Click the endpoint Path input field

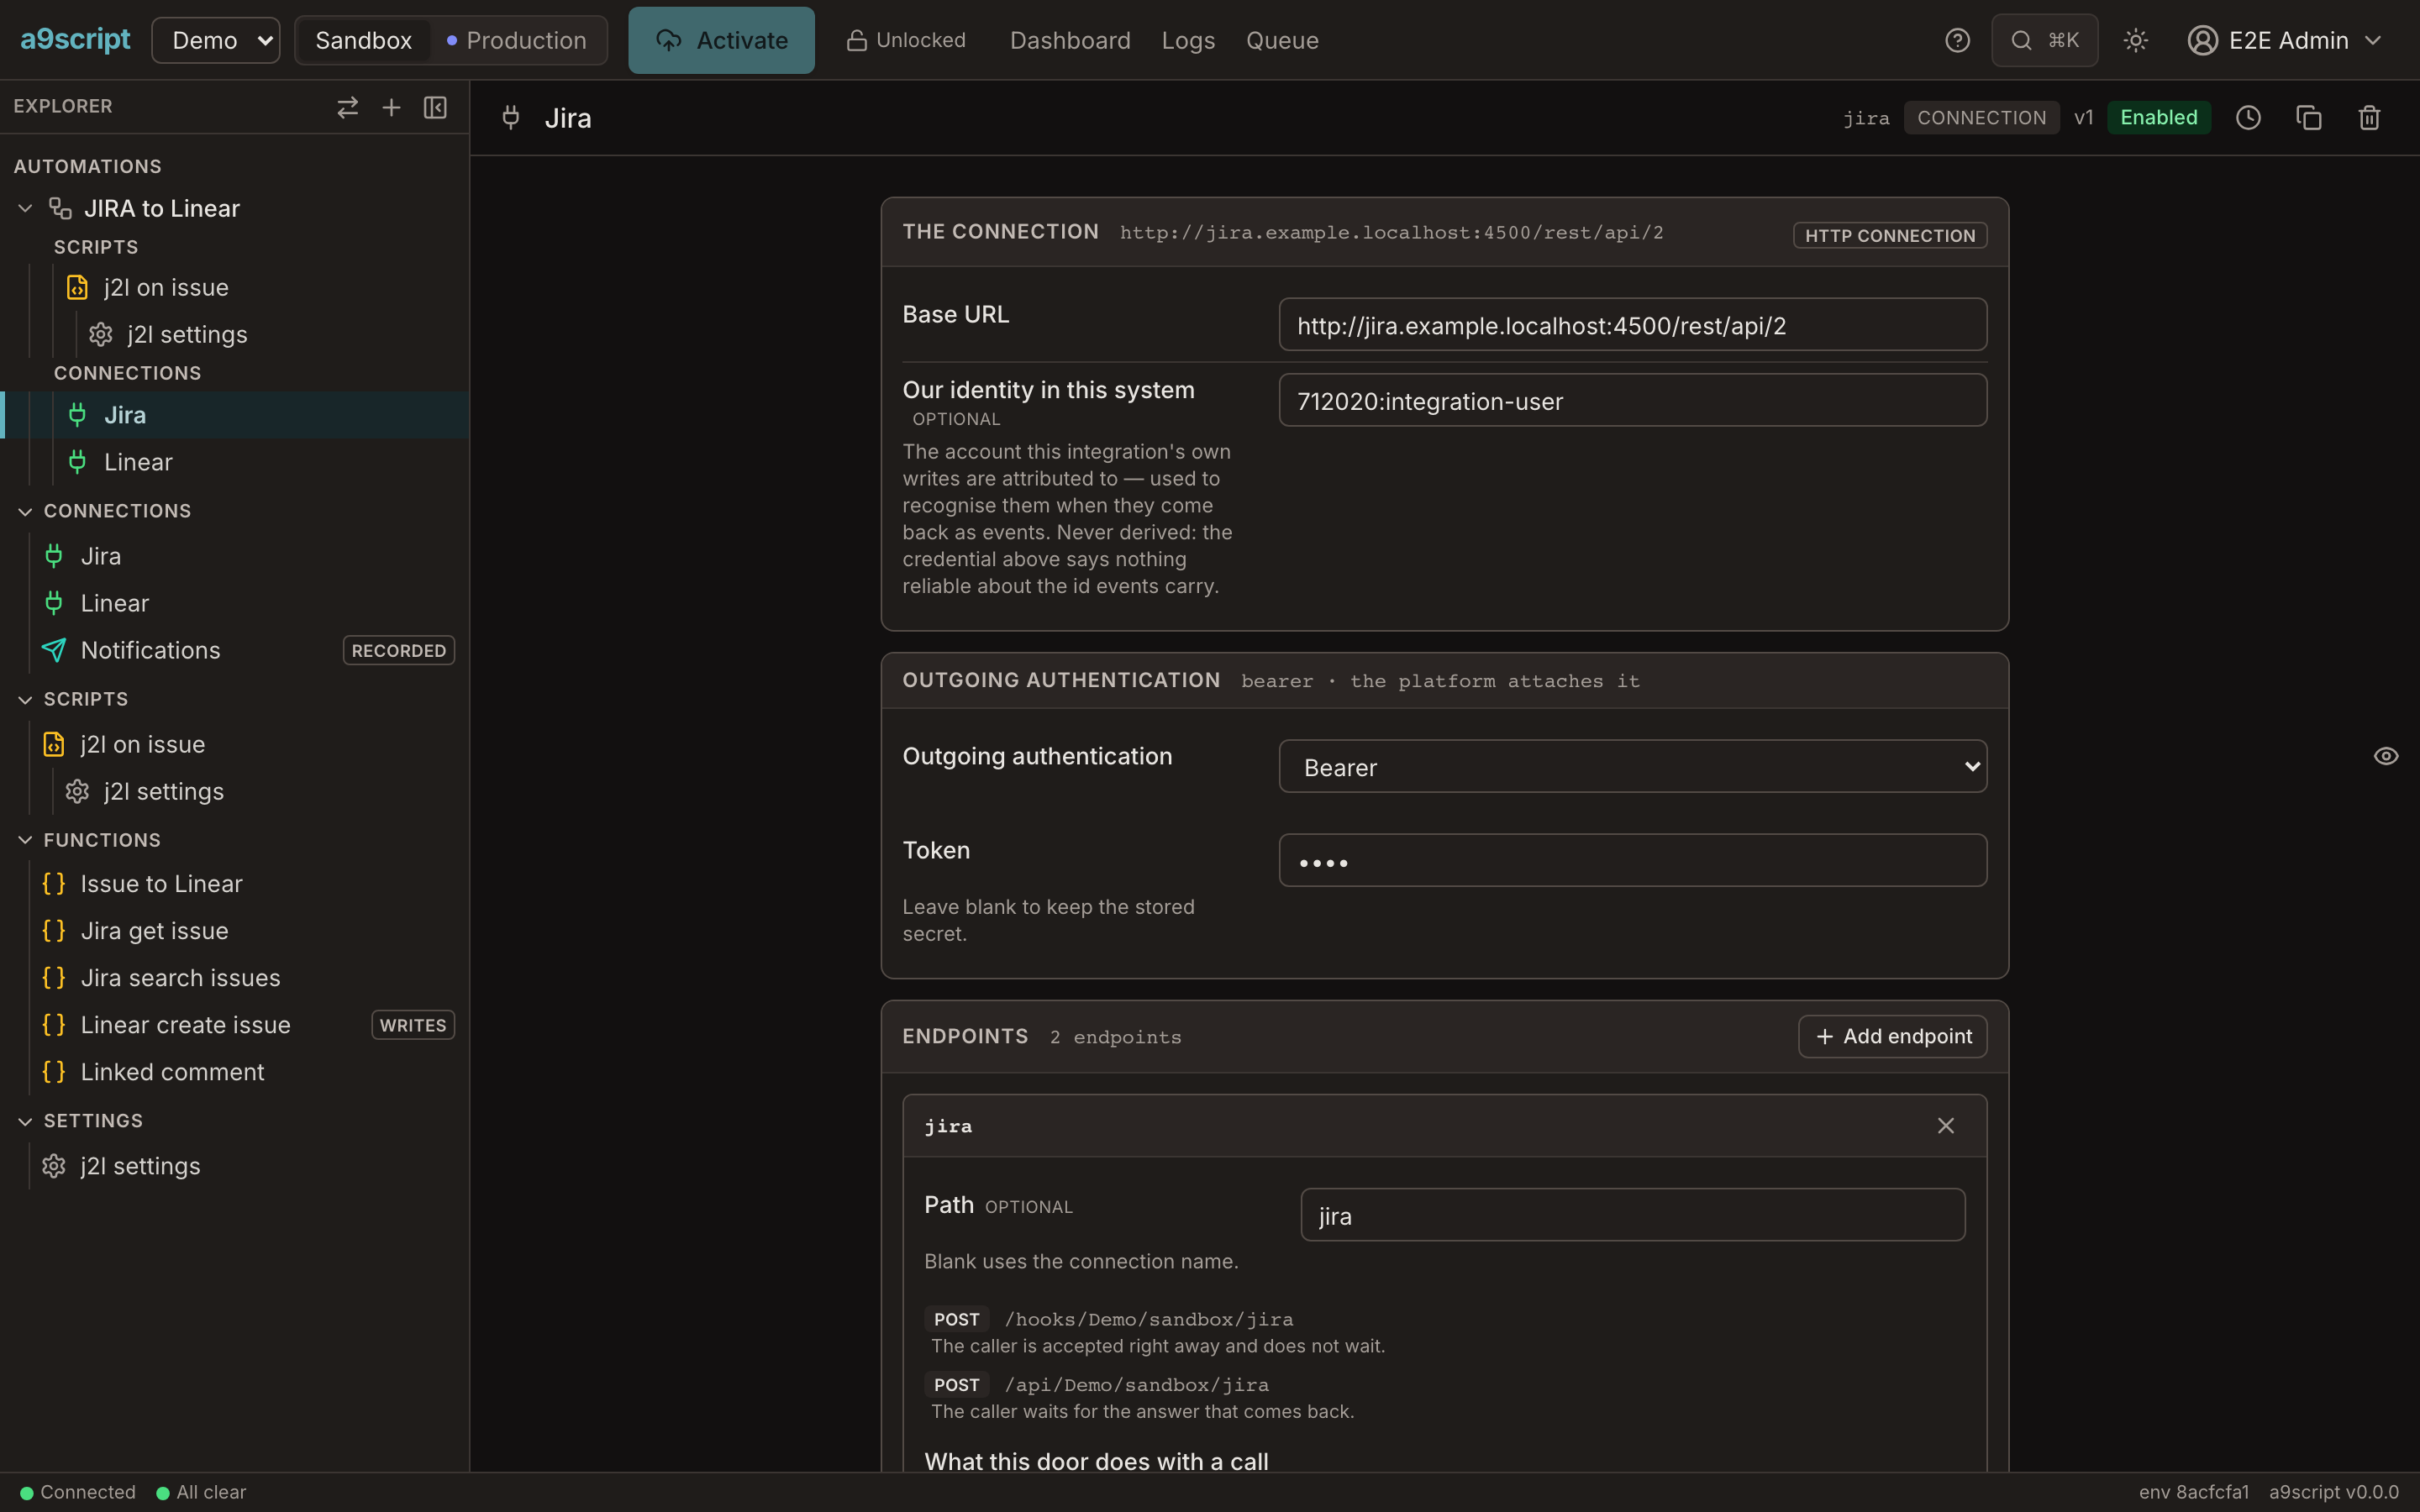pos(1632,1215)
